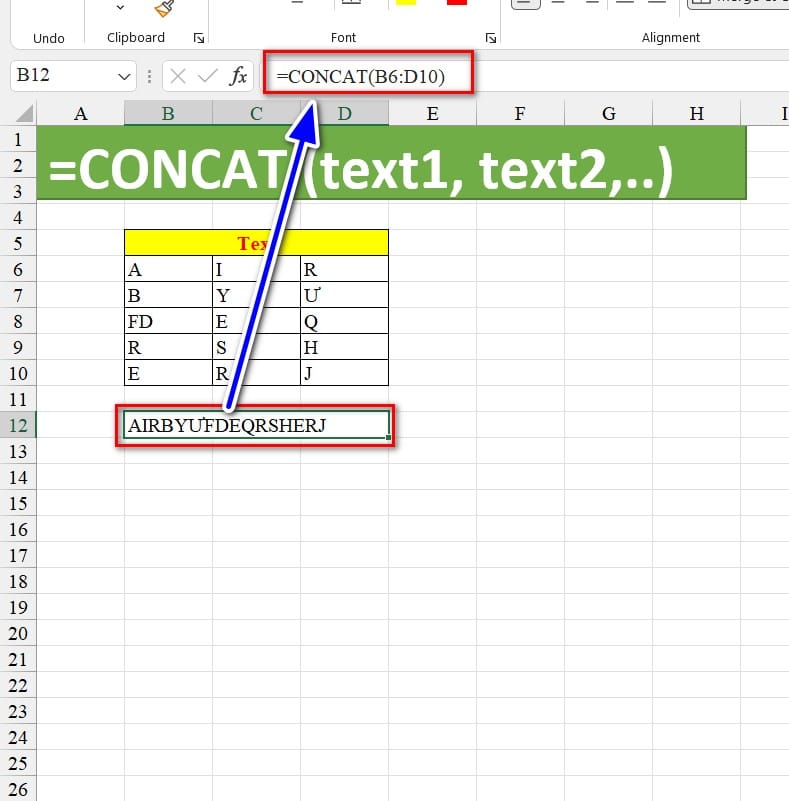This screenshot has height=801, width=789.
Task: Open the Font settings dialog launcher
Action: 491,38
